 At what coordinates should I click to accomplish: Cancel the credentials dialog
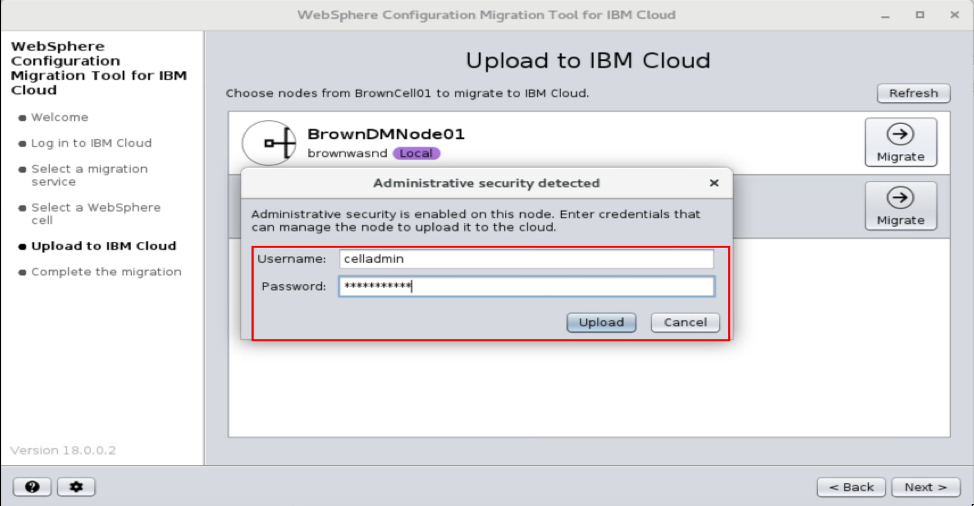(685, 322)
